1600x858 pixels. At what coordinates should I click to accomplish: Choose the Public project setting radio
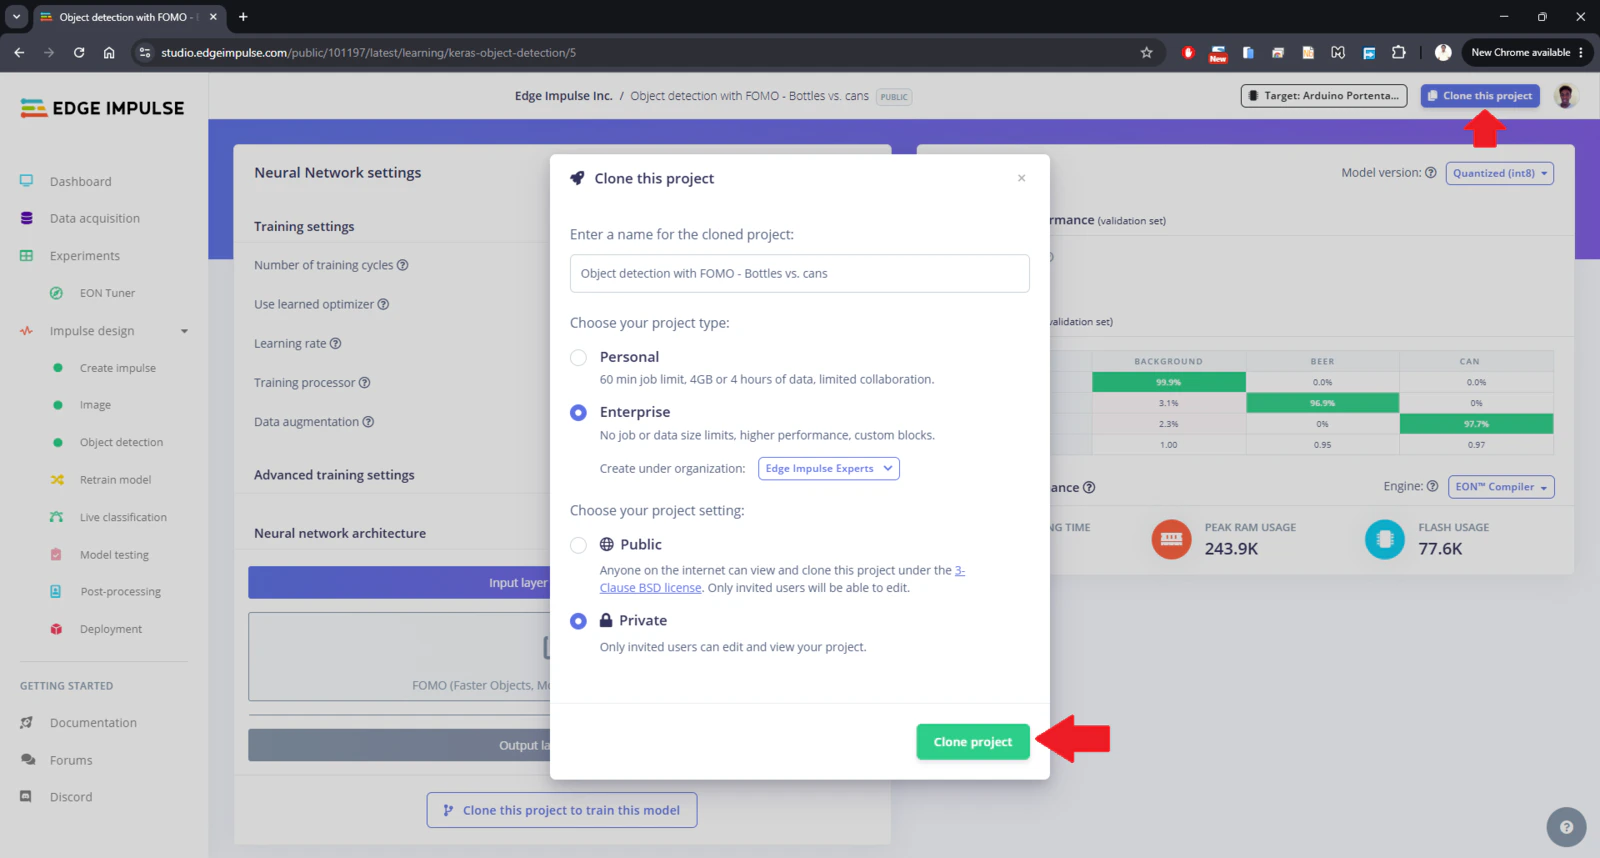[x=578, y=545]
